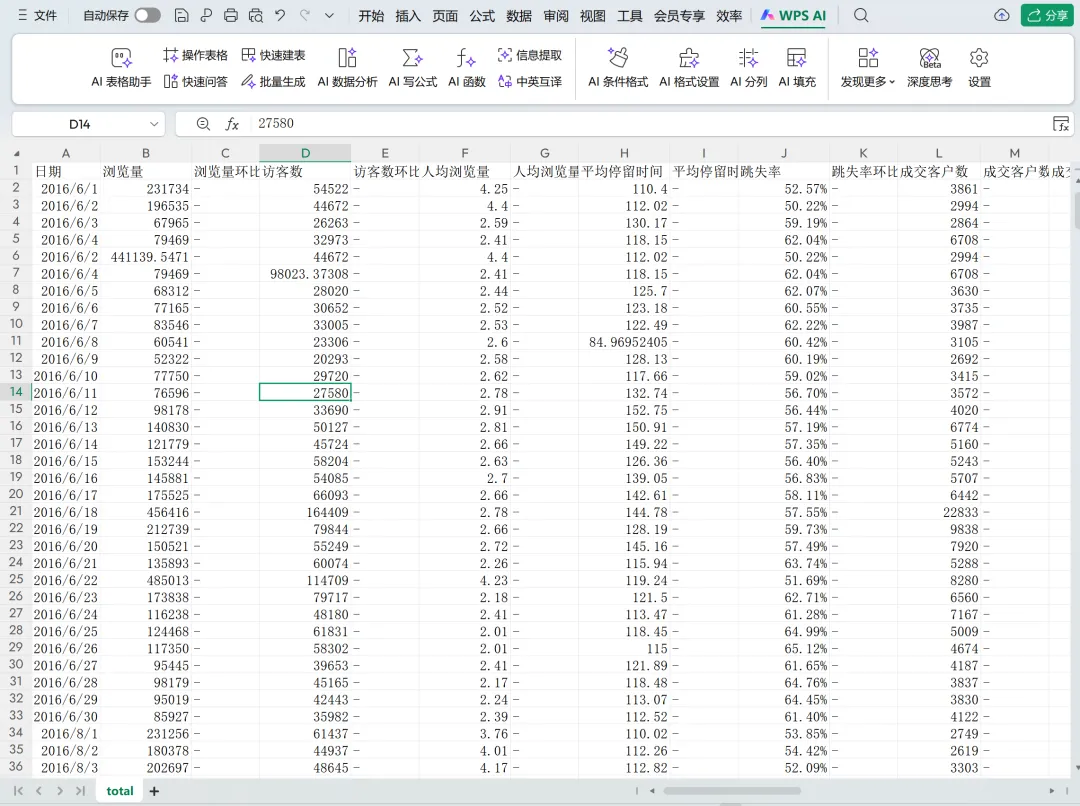Open AI 格式设置
Screen dimensions: 1080x806
click(x=689, y=68)
